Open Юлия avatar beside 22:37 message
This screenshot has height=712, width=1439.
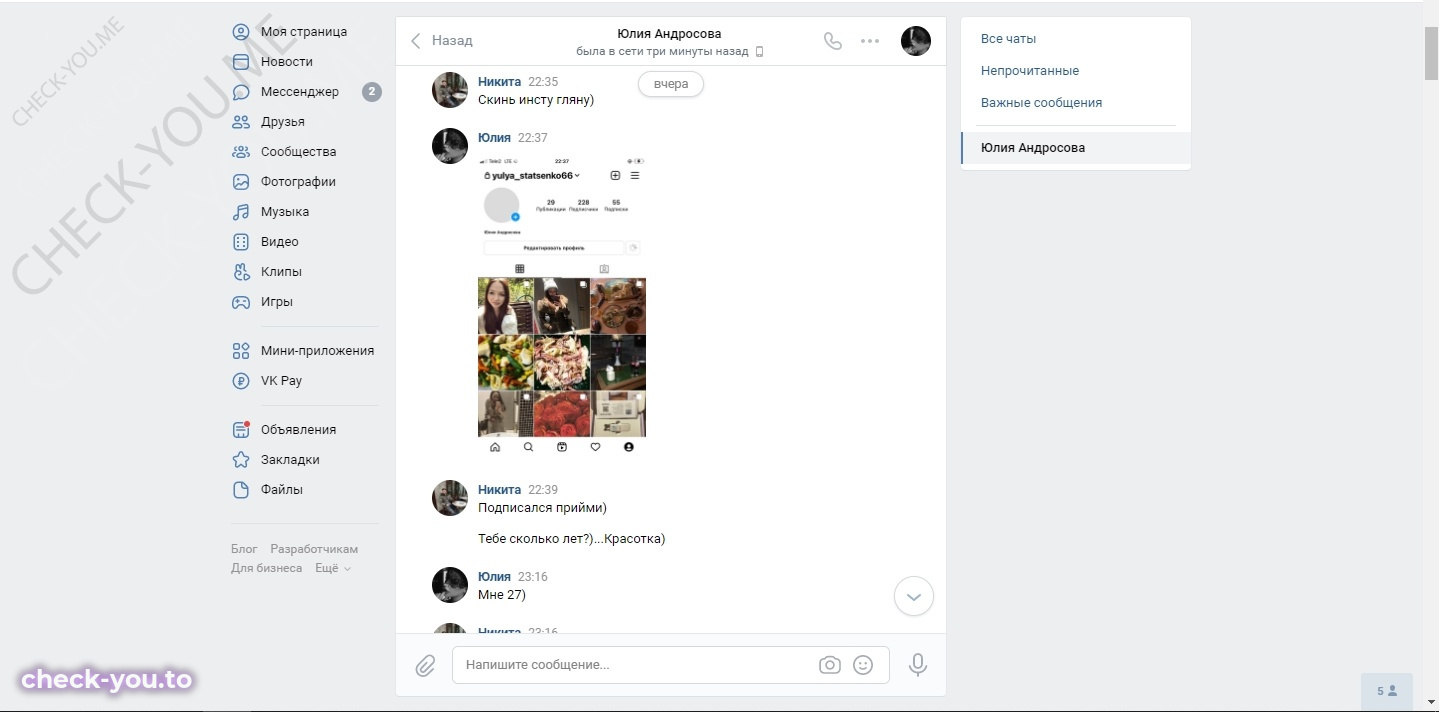(x=450, y=146)
